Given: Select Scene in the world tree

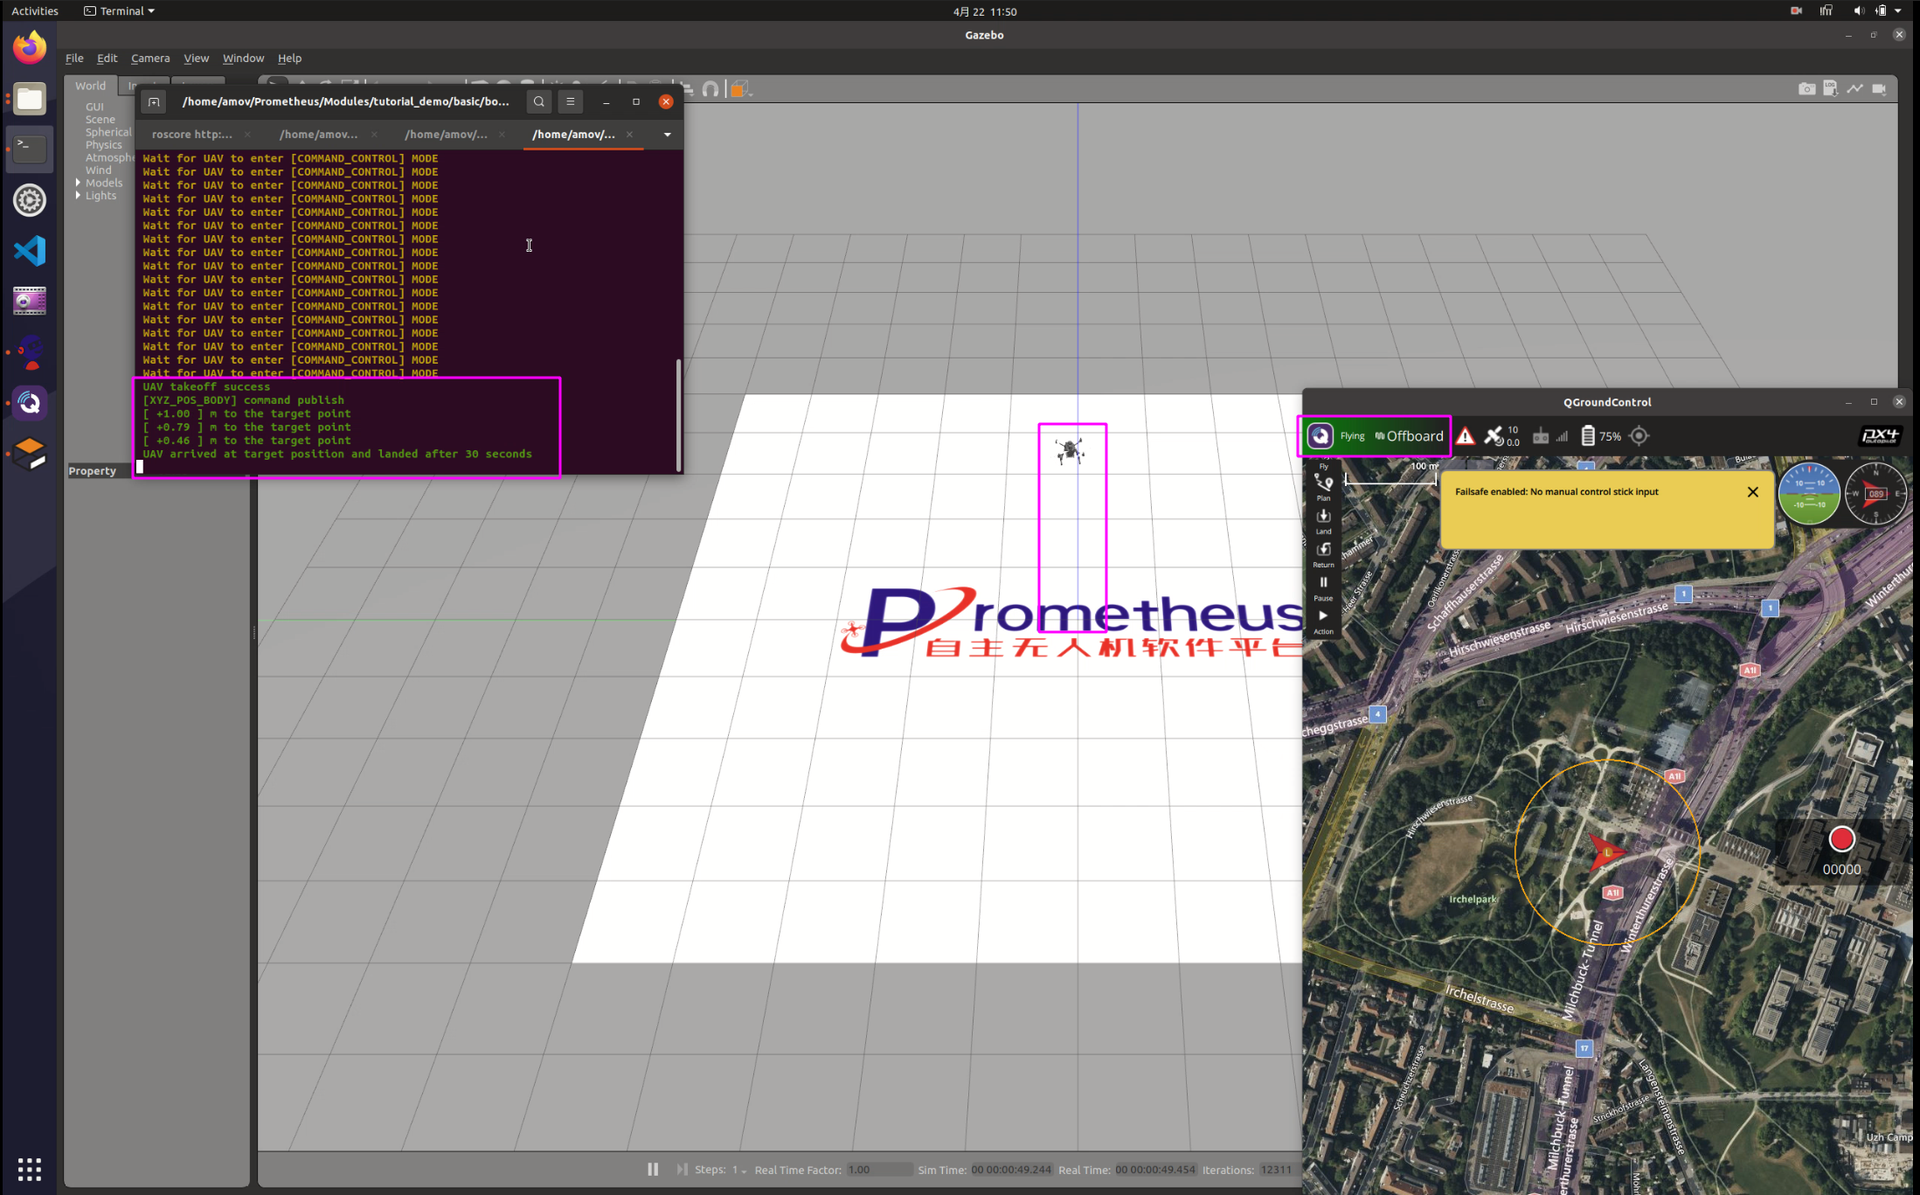Looking at the screenshot, I should (100, 119).
